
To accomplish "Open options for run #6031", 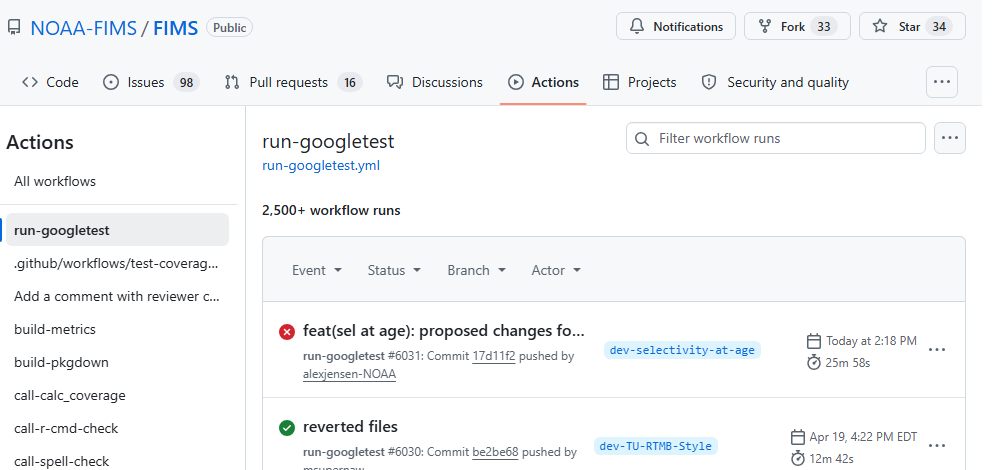I will tap(936, 350).
